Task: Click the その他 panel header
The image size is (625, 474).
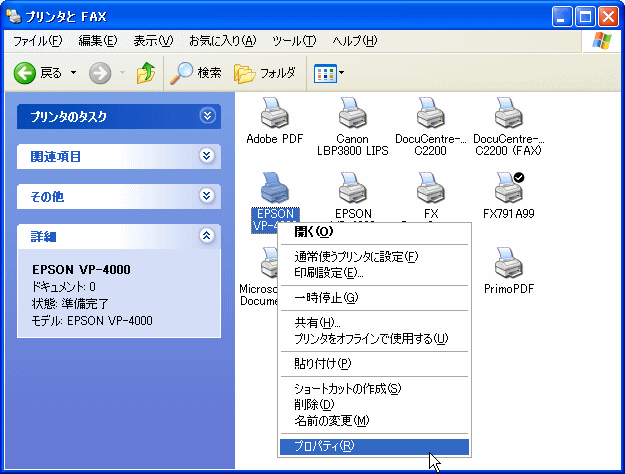Action: pos(119,196)
